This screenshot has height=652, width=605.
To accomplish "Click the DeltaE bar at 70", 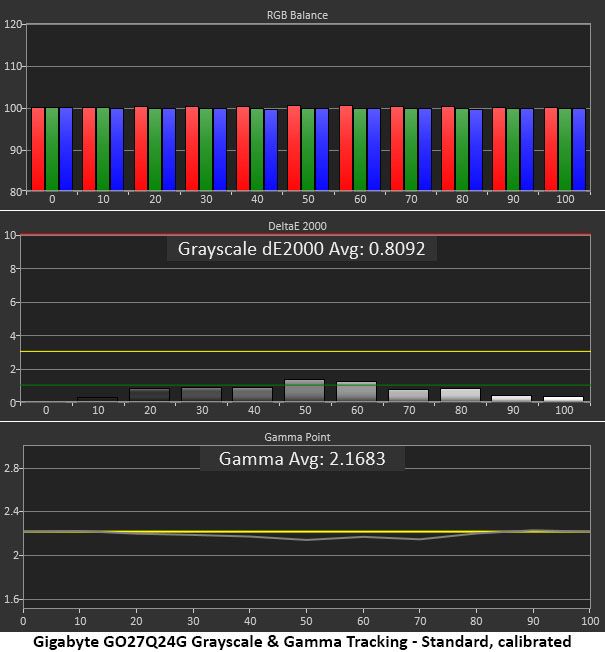I will point(408,395).
